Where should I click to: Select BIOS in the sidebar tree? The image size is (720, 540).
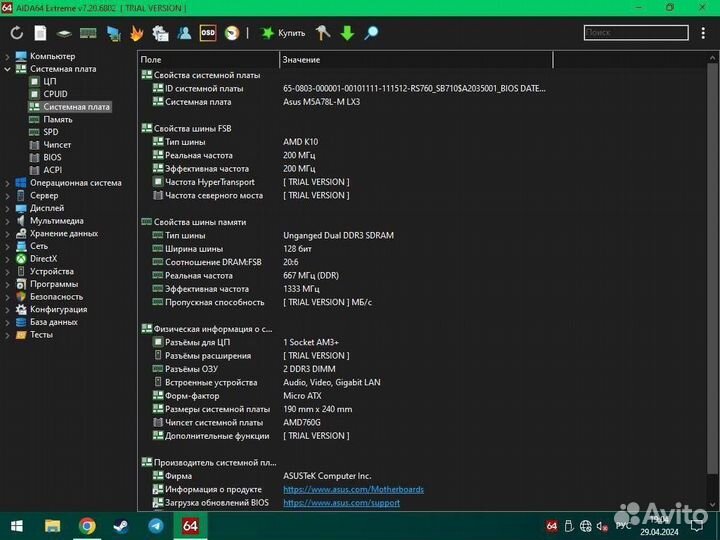(52, 158)
